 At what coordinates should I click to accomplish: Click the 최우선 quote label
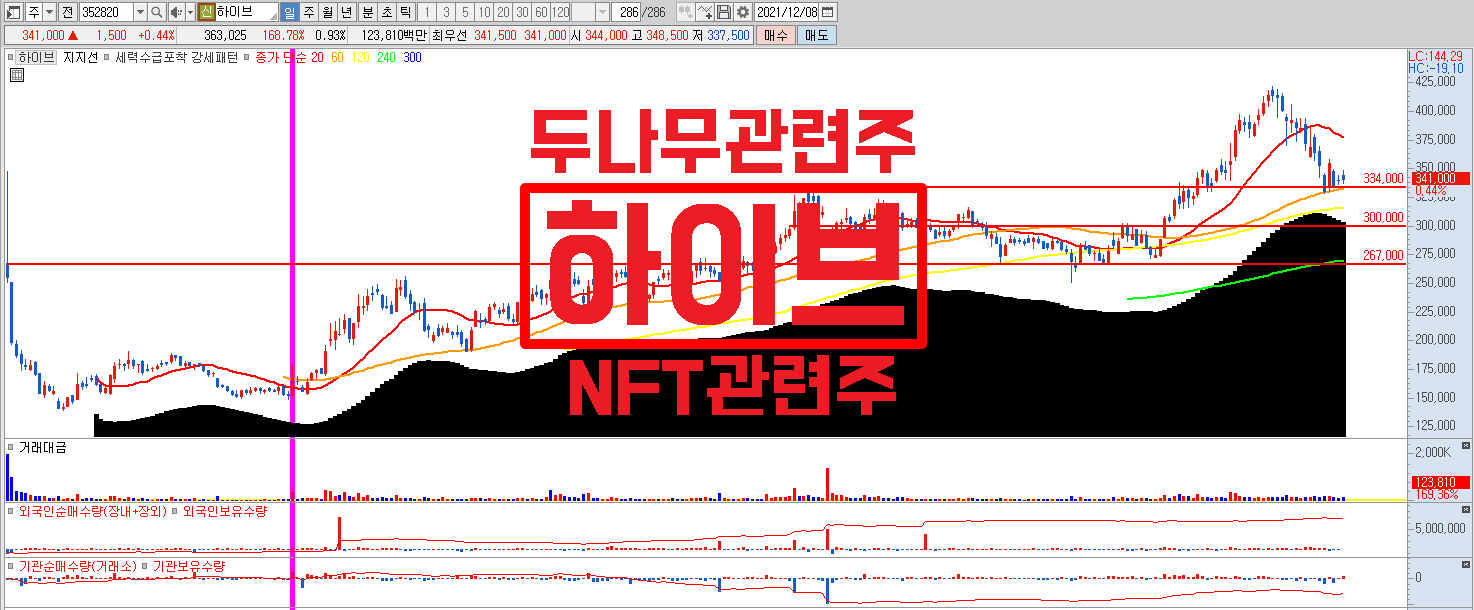[x=451, y=35]
